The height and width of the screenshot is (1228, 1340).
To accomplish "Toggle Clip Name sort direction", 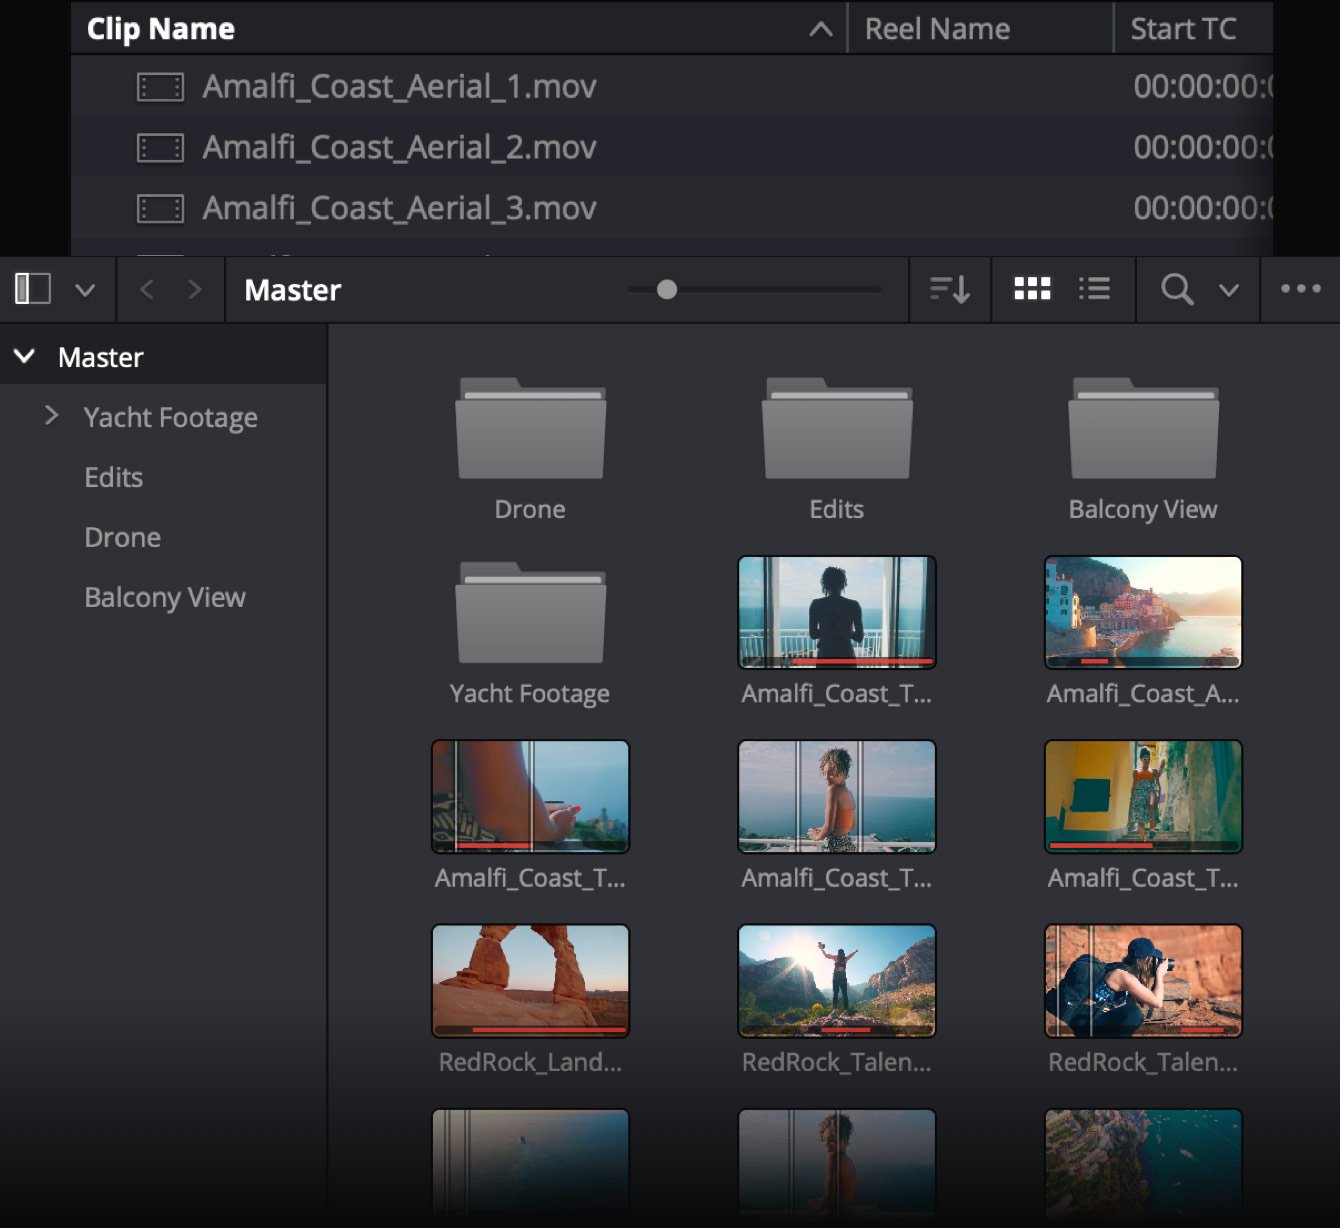I will tap(820, 28).
